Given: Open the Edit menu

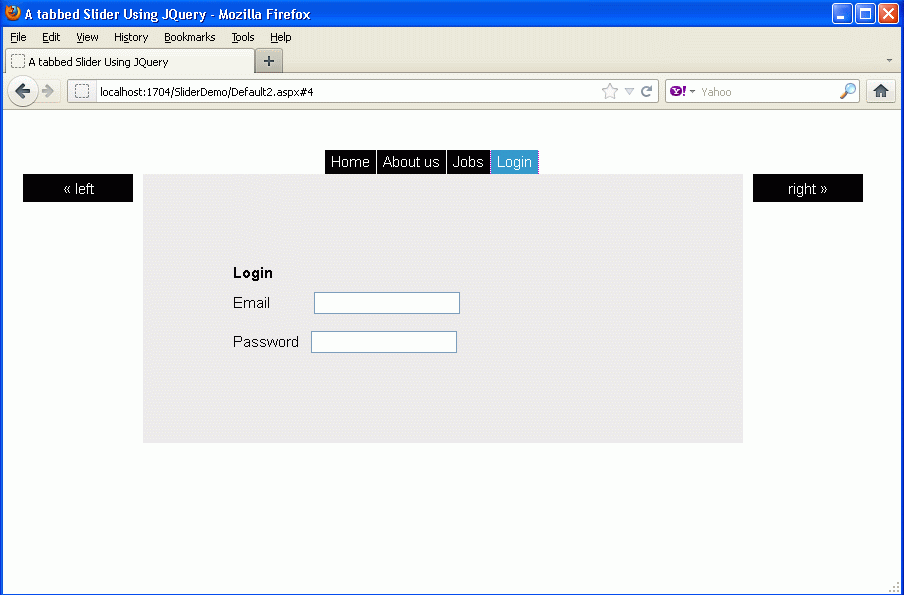Looking at the screenshot, I should tap(51, 37).
